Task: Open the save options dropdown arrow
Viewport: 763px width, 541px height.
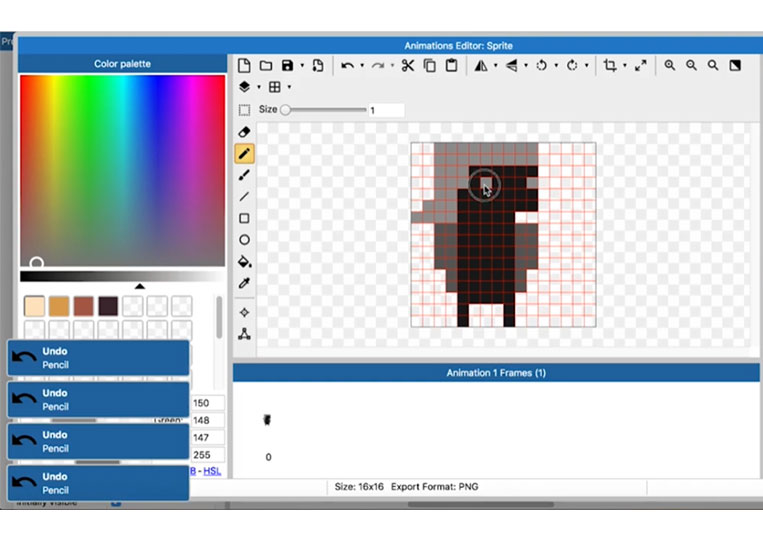Action: coord(302,66)
